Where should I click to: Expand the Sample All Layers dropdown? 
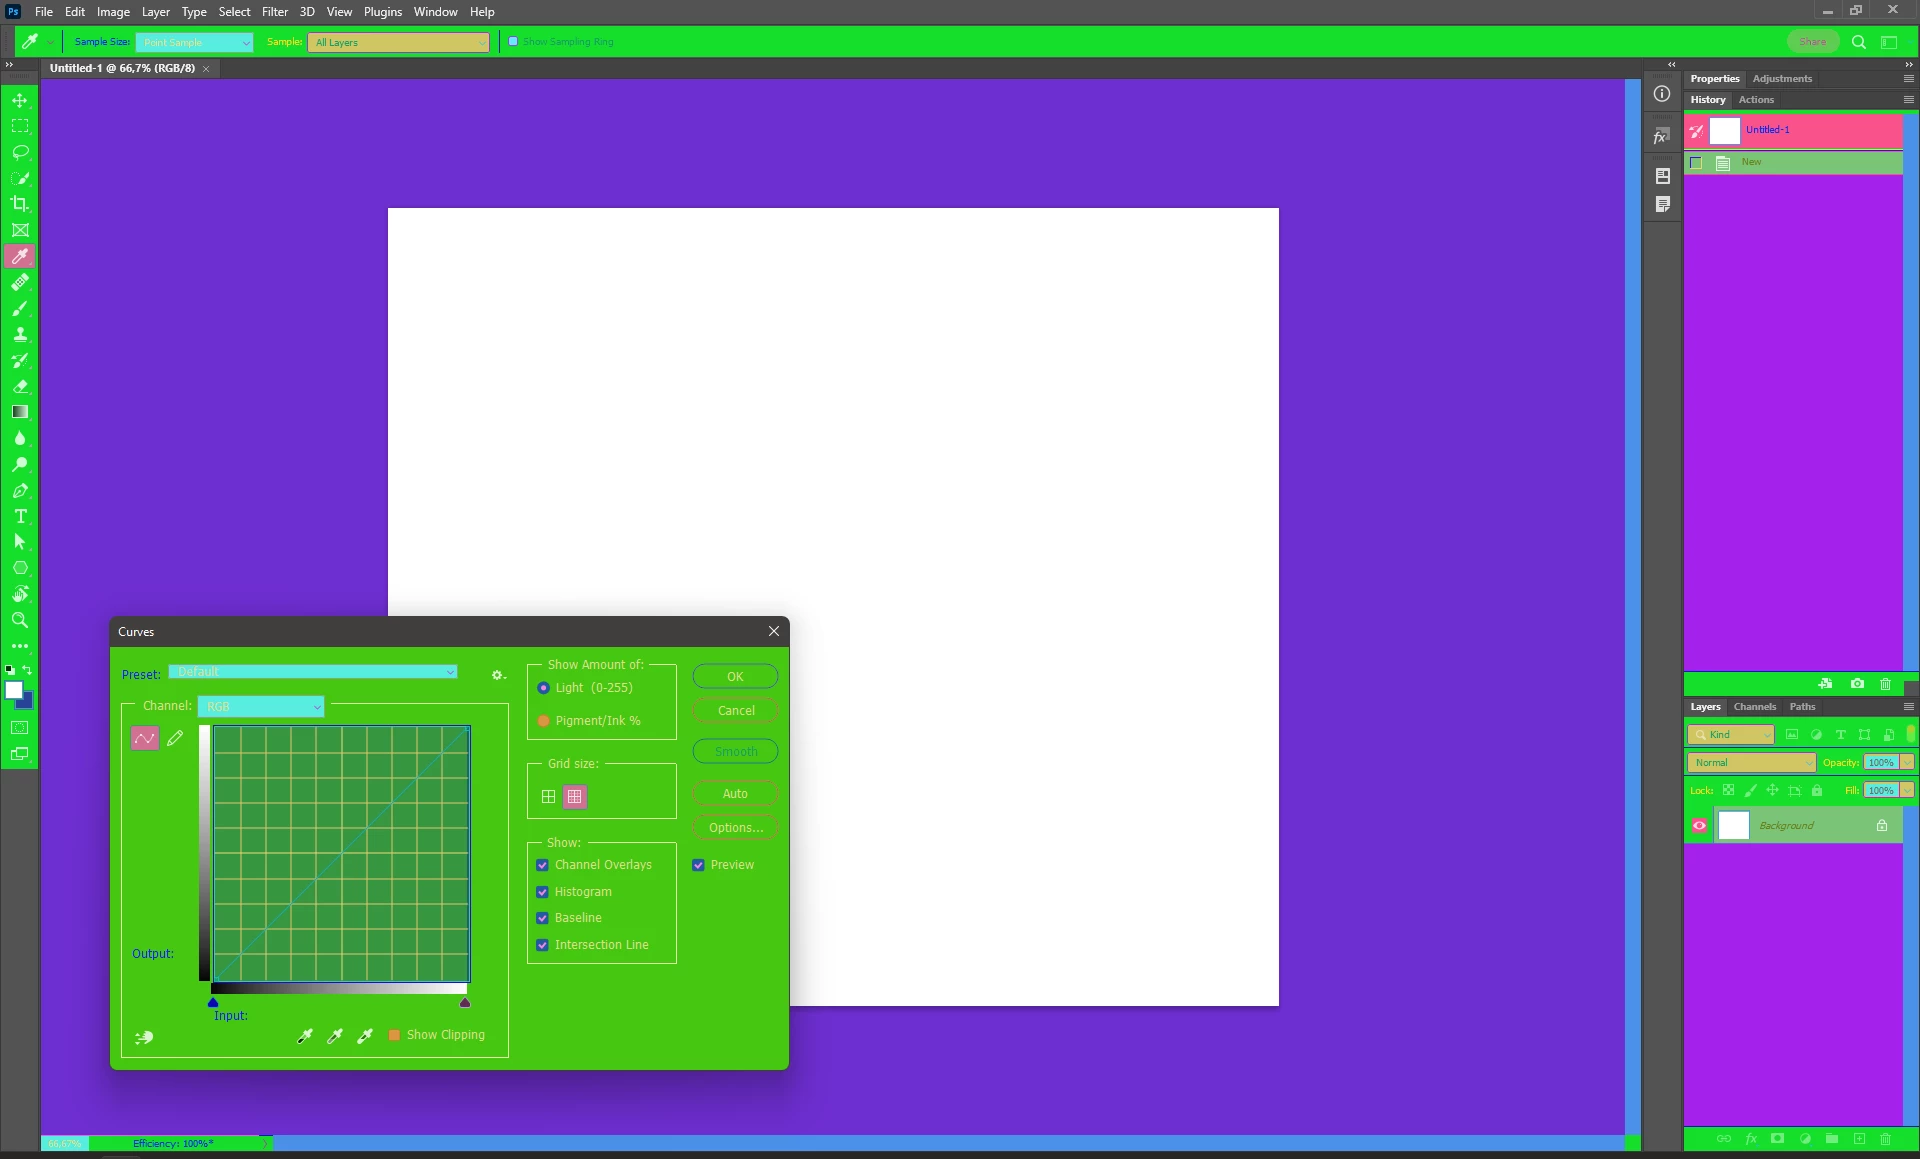tap(398, 42)
